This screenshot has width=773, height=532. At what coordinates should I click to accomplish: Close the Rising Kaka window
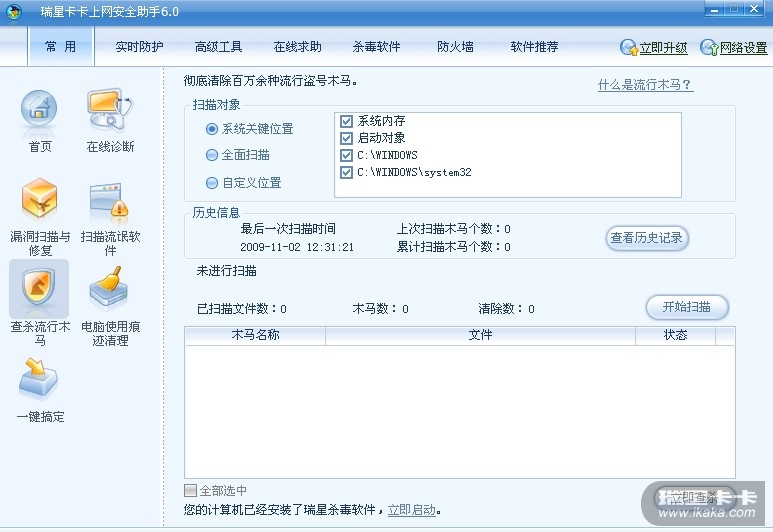pos(754,9)
